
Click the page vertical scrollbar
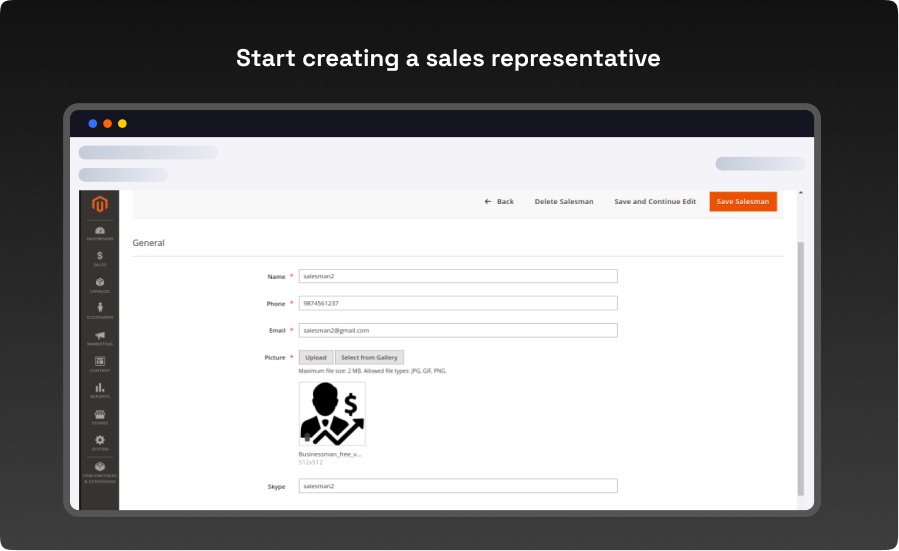[x=800, y=369]
